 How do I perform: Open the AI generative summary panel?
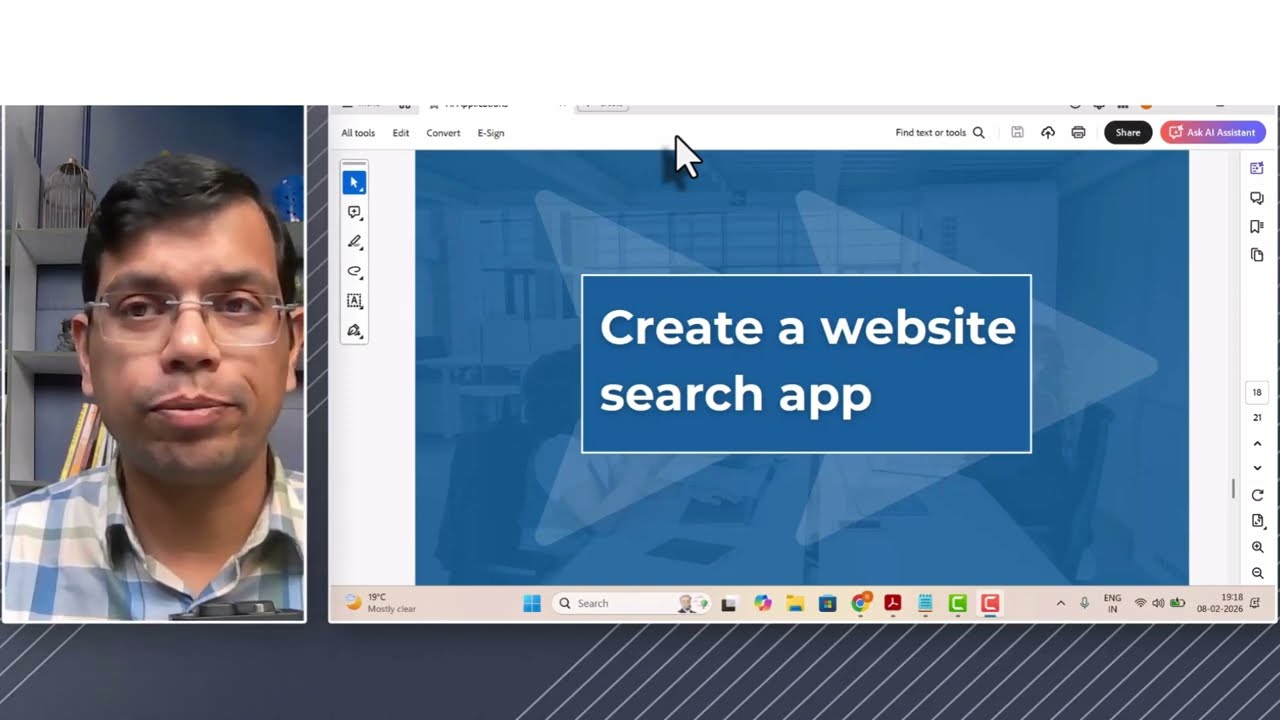coord(1257,168)
